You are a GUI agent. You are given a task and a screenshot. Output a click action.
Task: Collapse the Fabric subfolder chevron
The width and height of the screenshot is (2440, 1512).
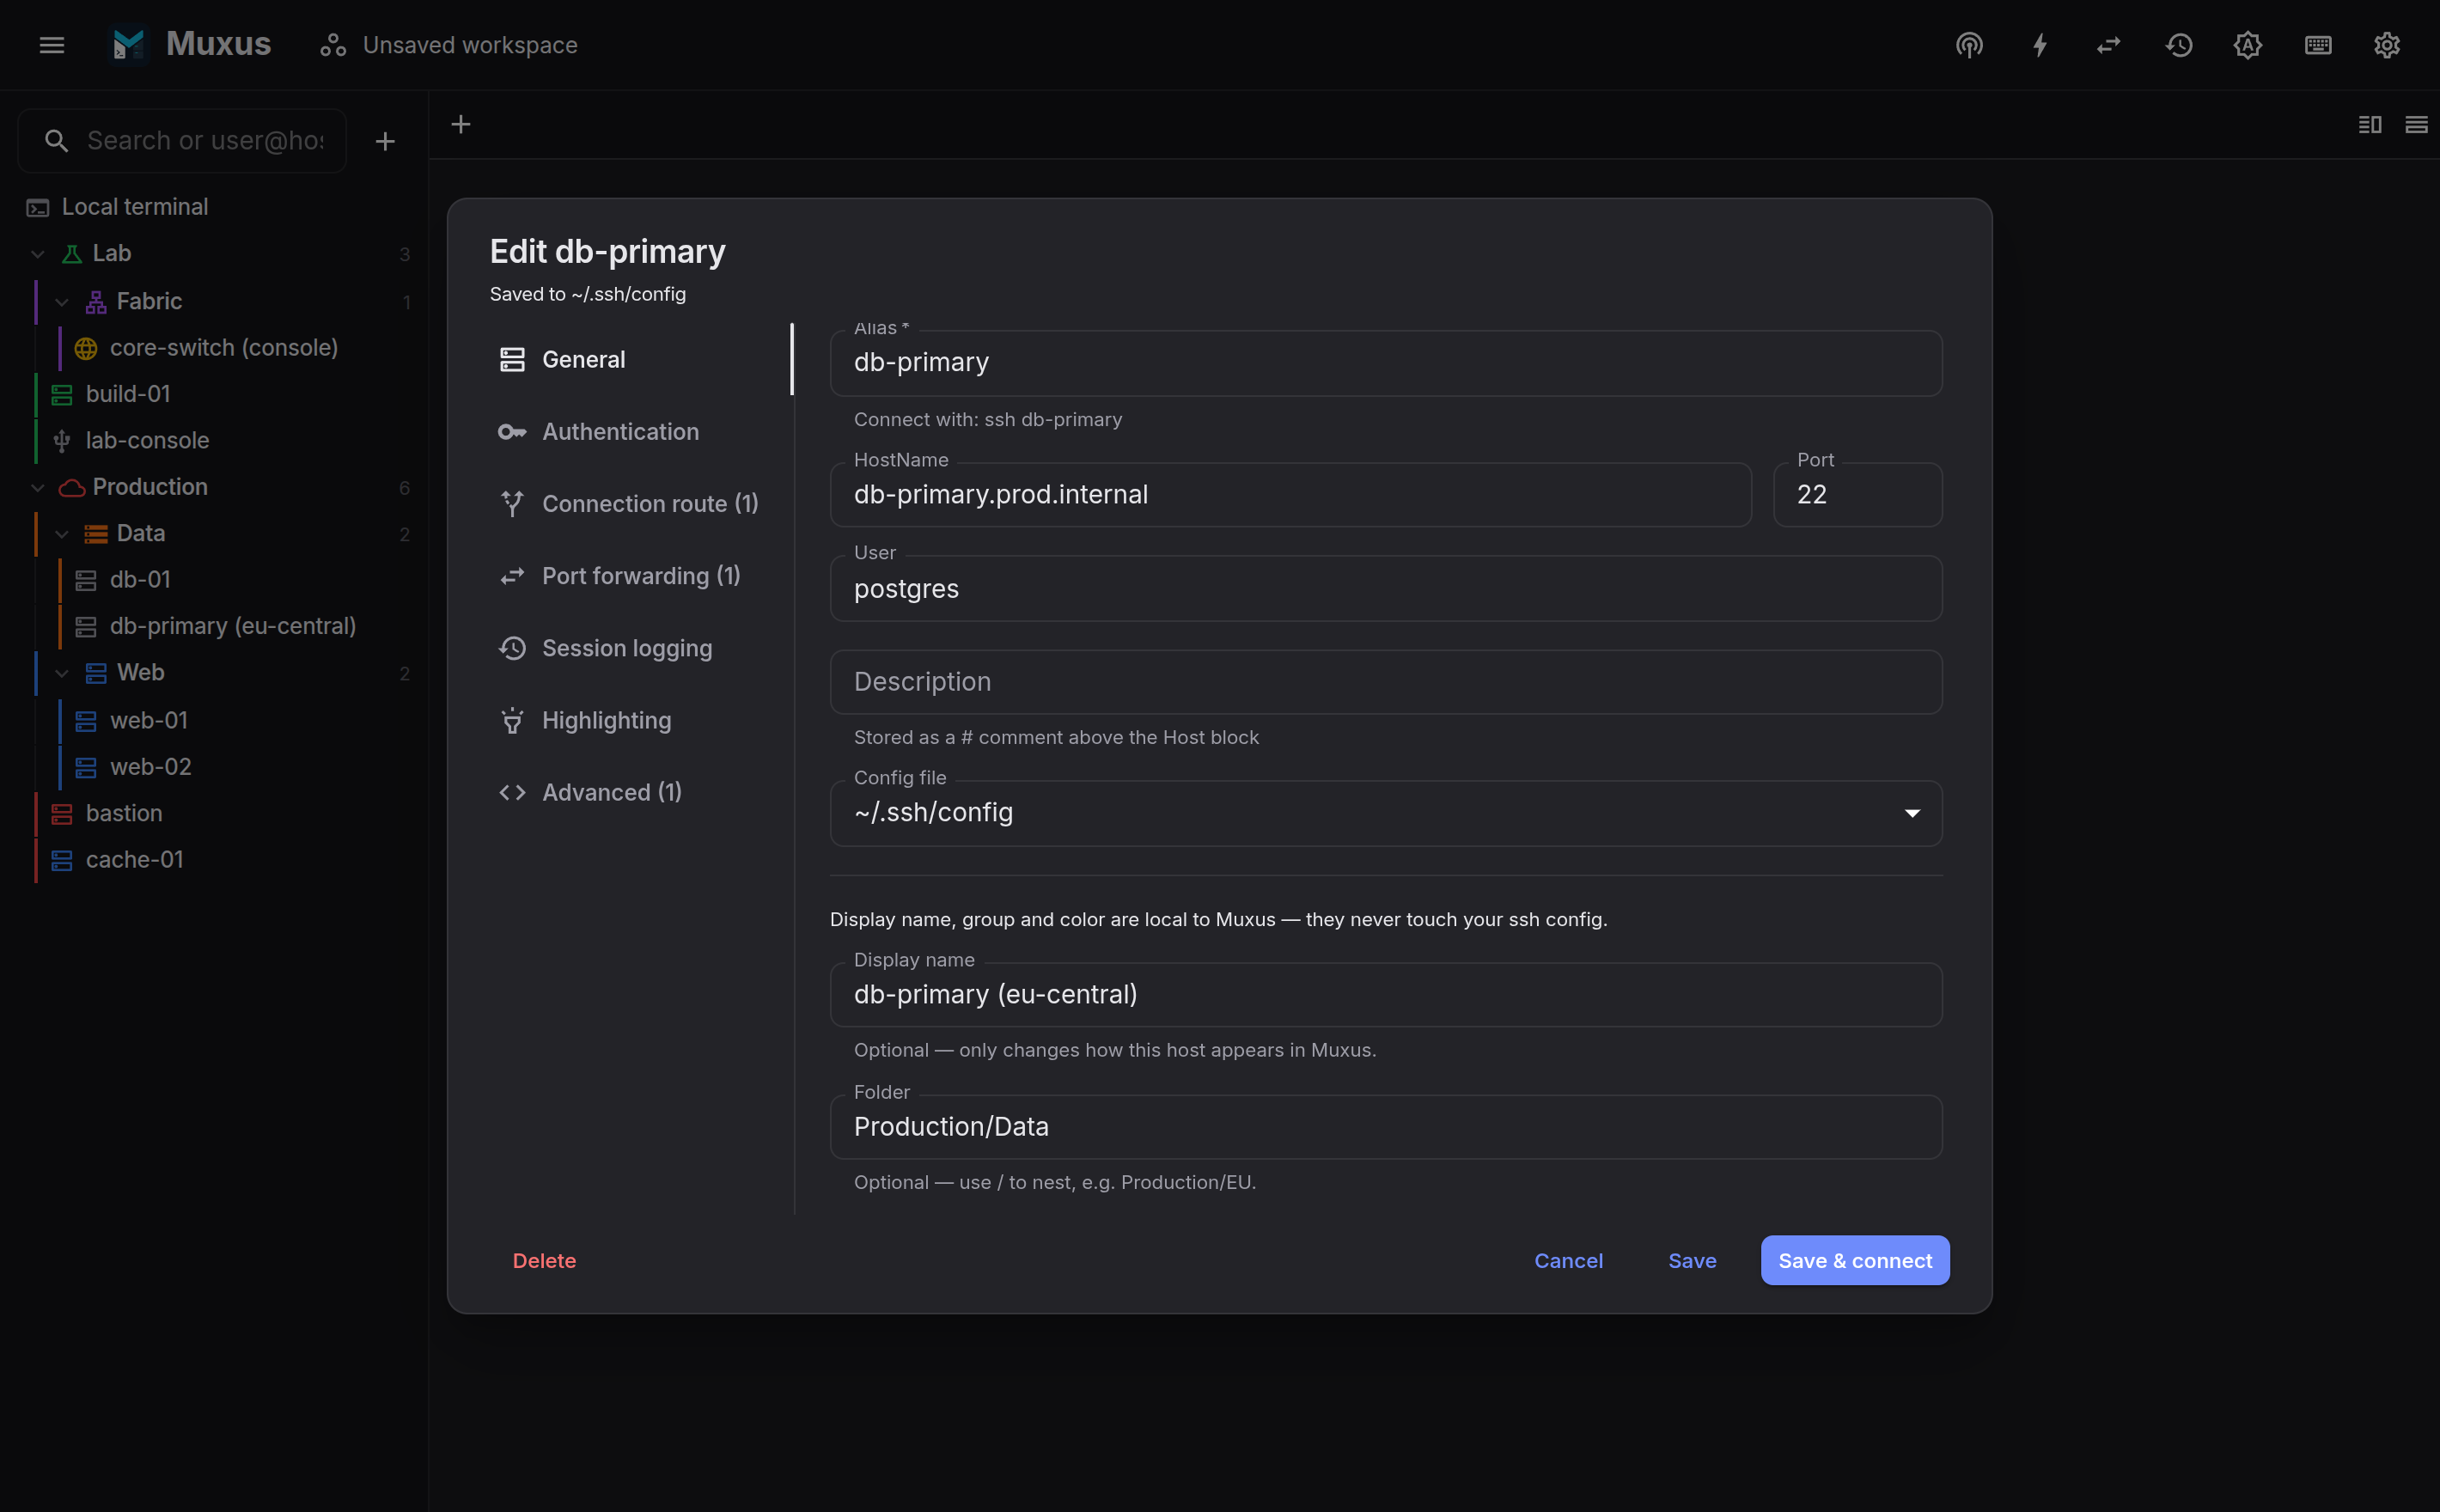62,301
